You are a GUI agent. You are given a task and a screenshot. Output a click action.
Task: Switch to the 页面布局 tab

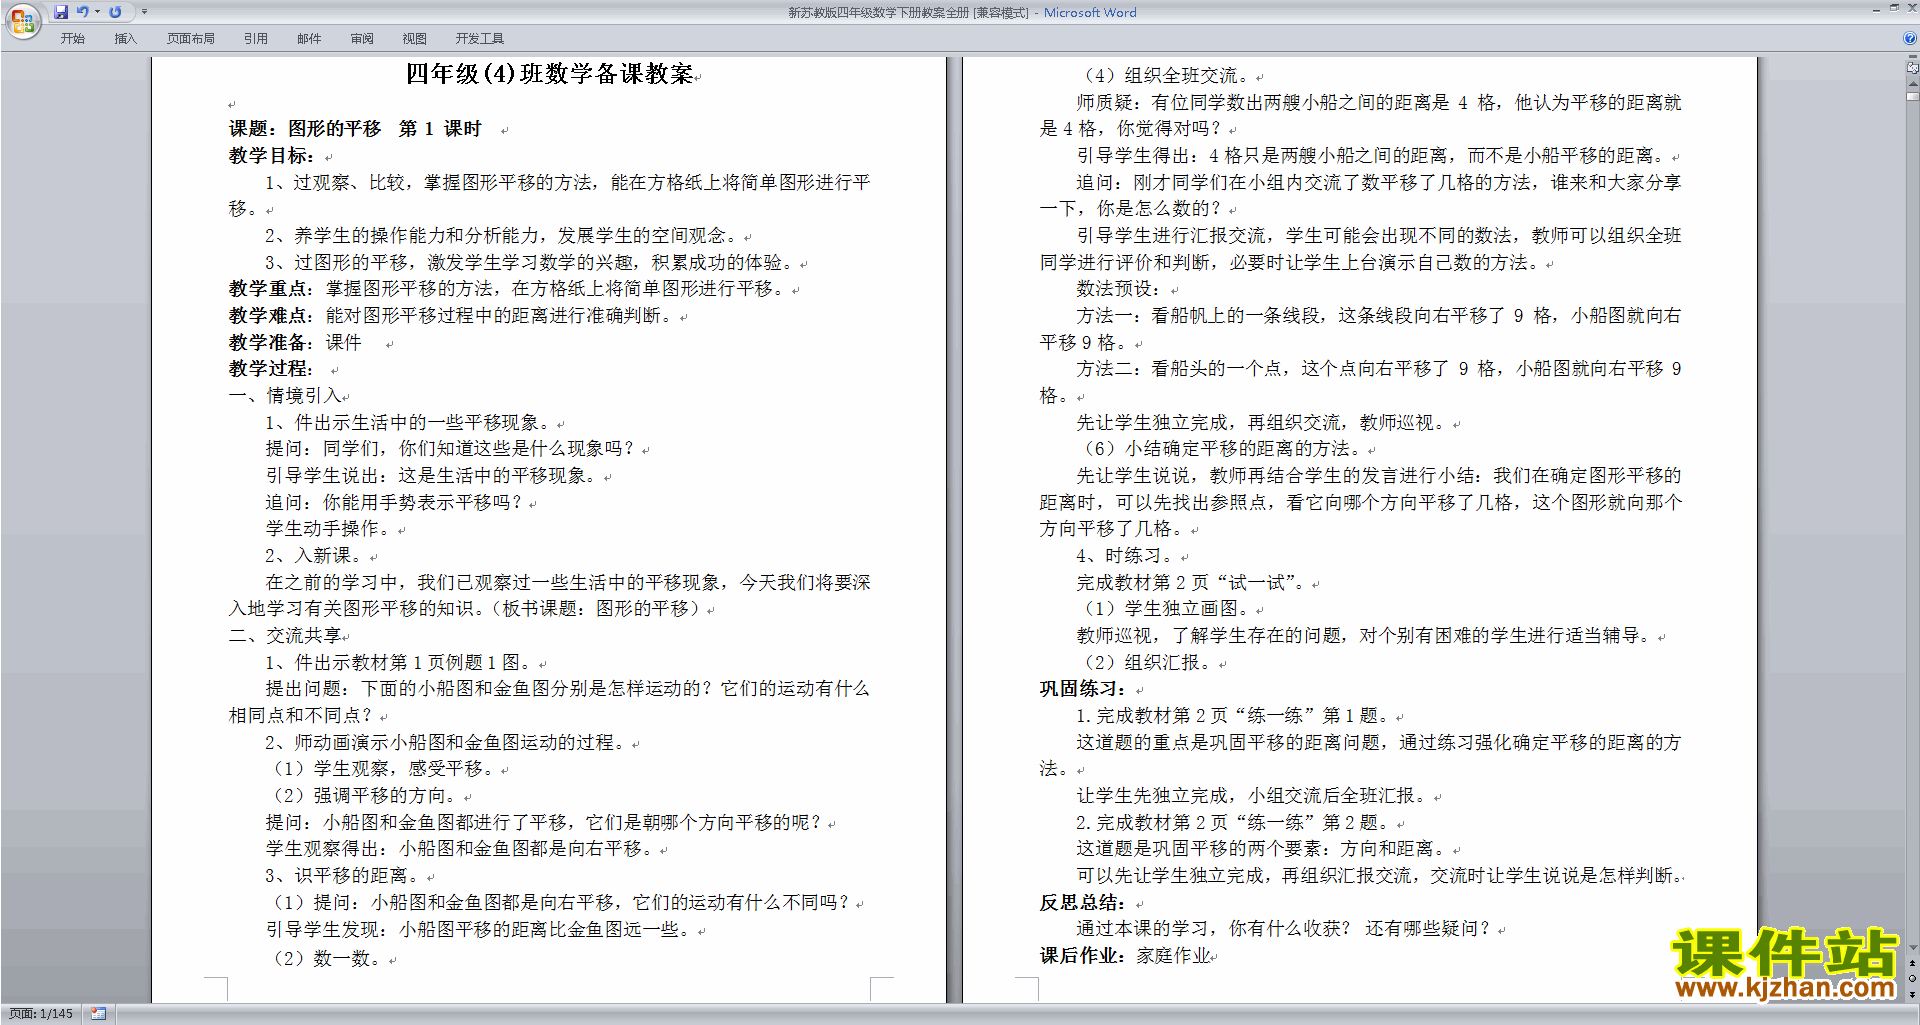point(191,38)
